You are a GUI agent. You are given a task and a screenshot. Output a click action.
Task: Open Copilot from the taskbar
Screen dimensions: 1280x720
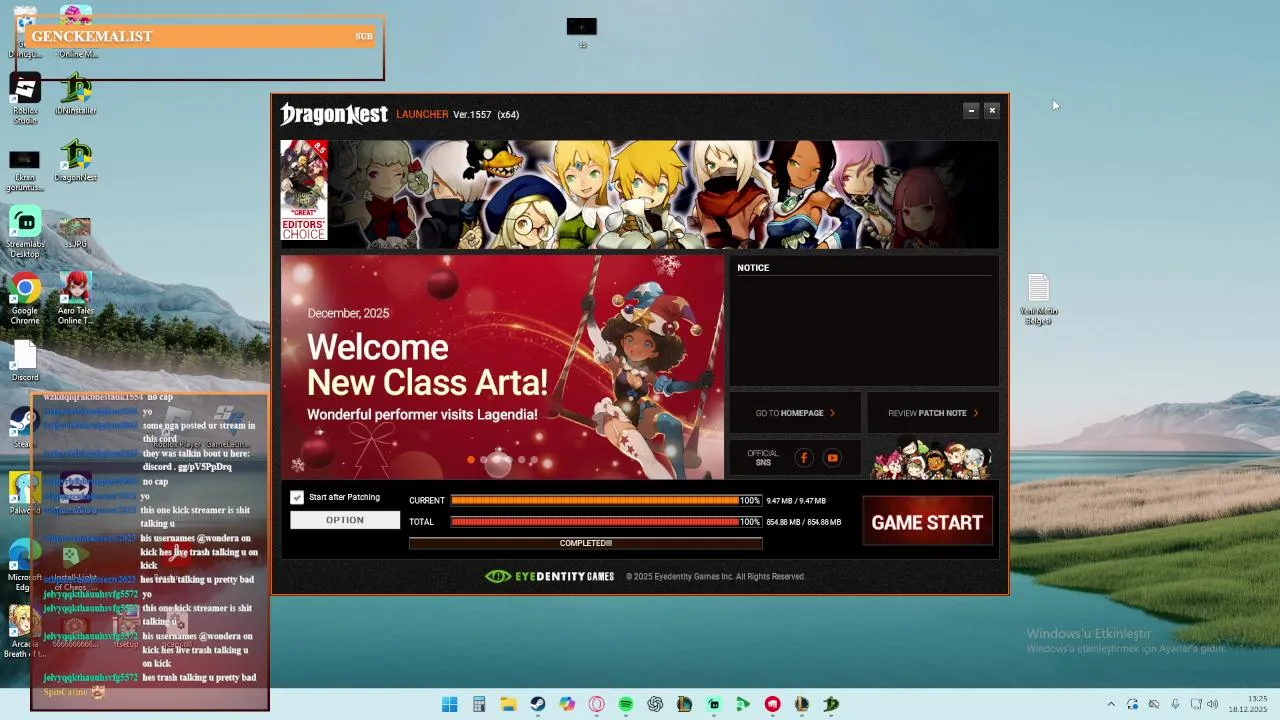567,704
